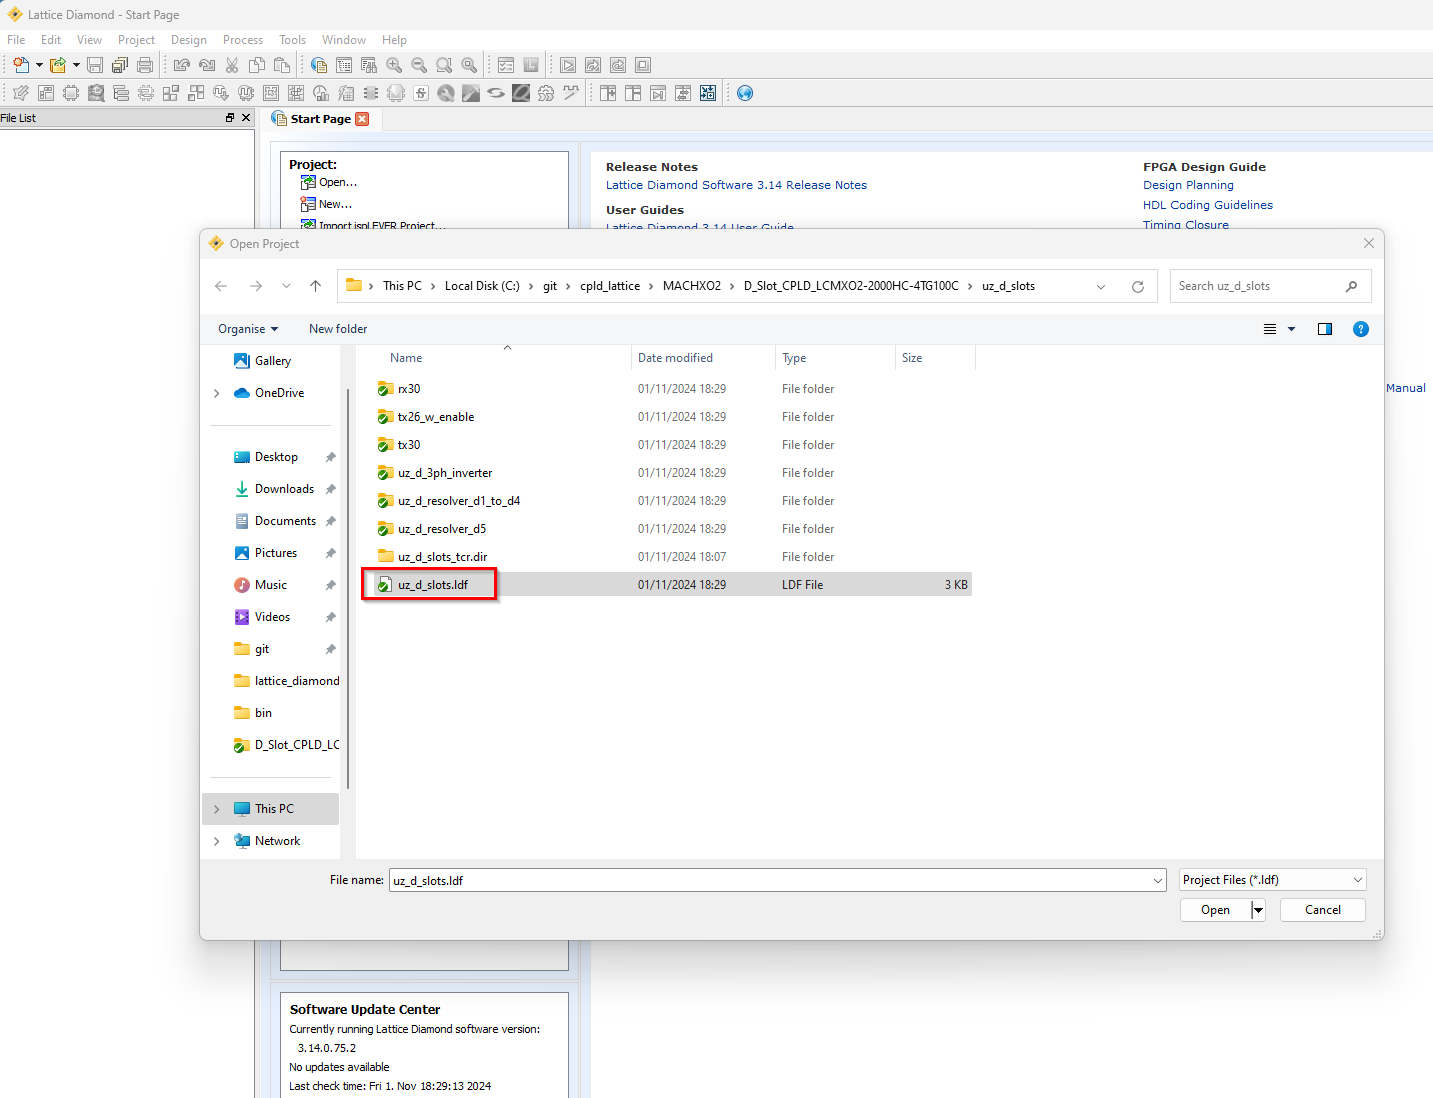Select the Start Page tab
The image size is (1433, 1098).
click(320, 119)
